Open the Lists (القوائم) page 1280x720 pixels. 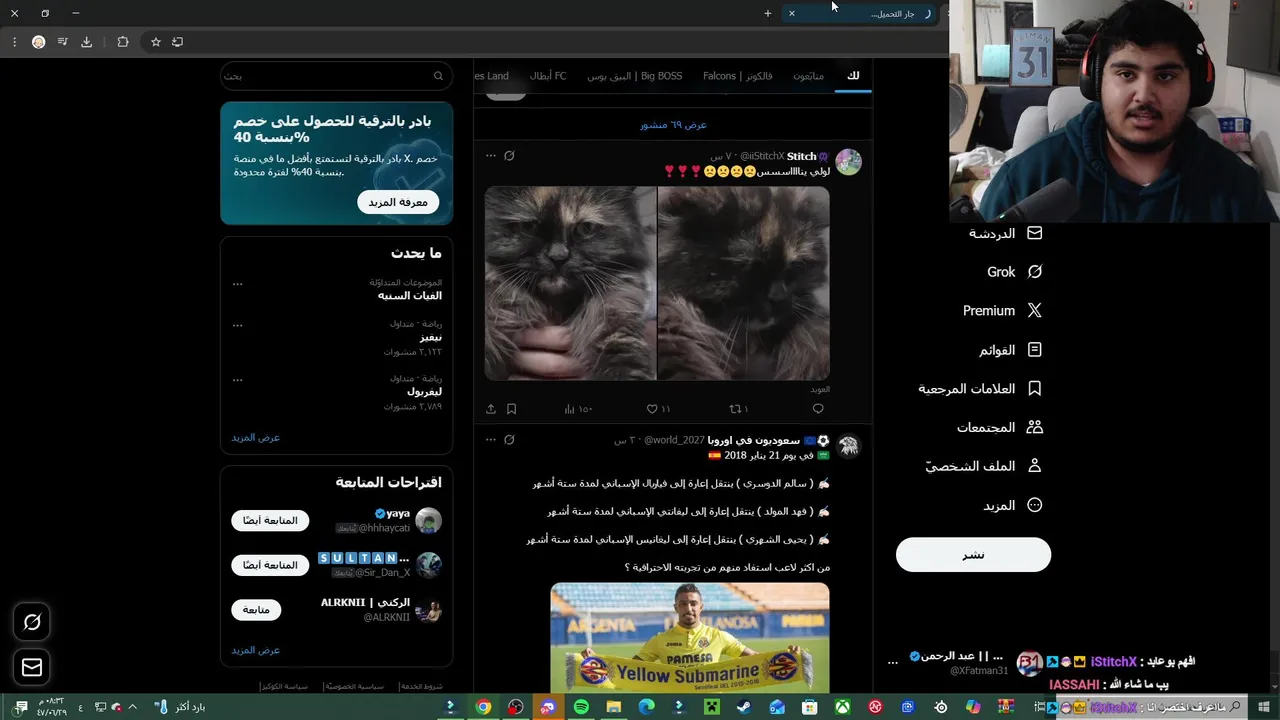coord(1010,350)
